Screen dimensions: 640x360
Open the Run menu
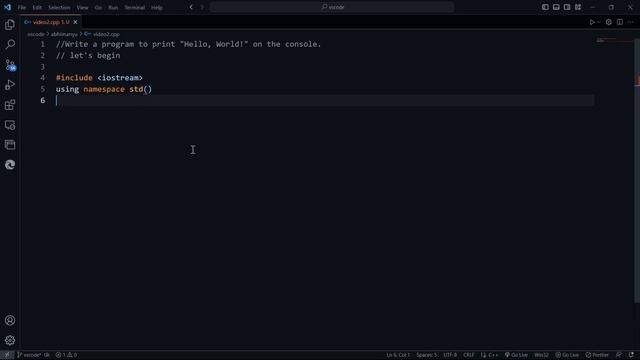[113, 7]
